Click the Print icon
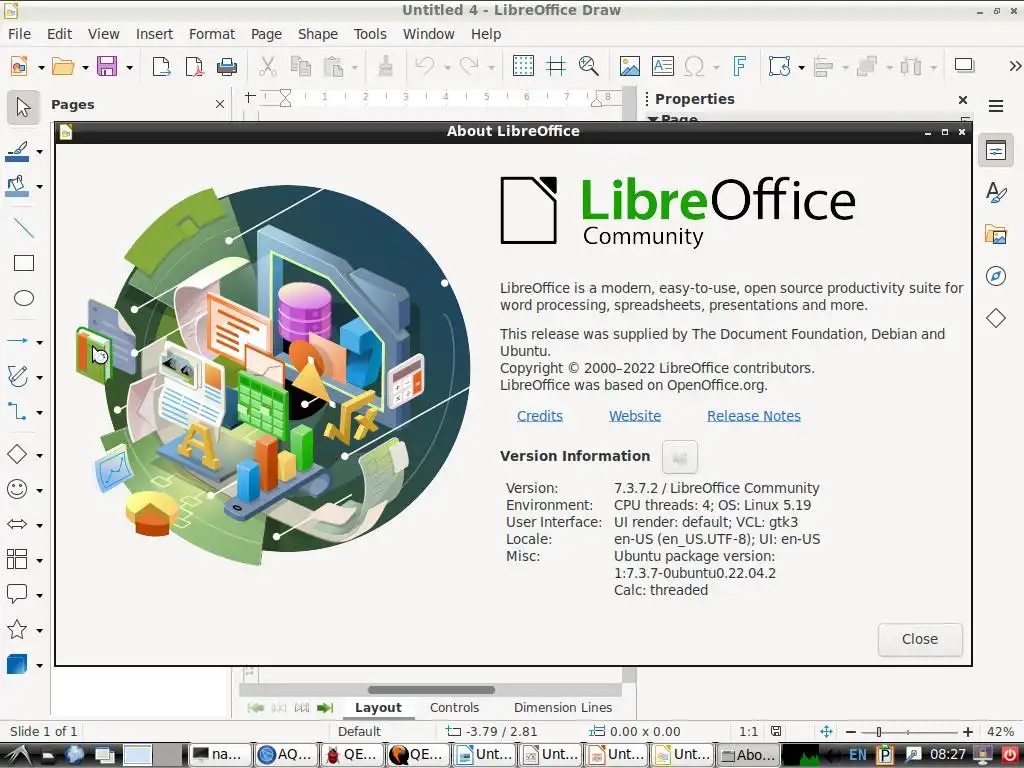Screen dimensions: 1024x768 click(227, 66)
